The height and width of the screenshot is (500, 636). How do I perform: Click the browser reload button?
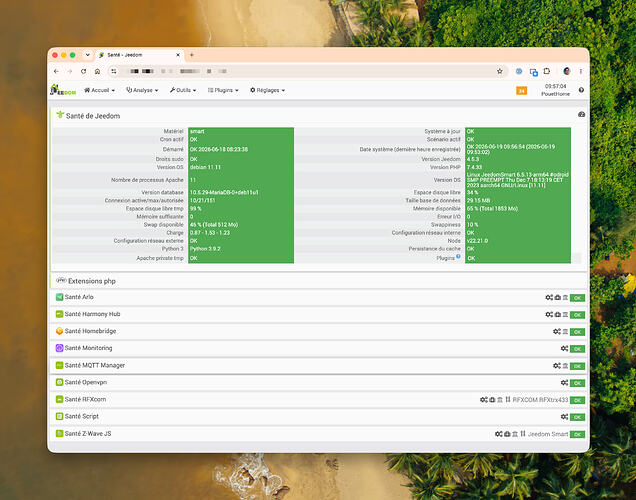click(x=84, y=71)
